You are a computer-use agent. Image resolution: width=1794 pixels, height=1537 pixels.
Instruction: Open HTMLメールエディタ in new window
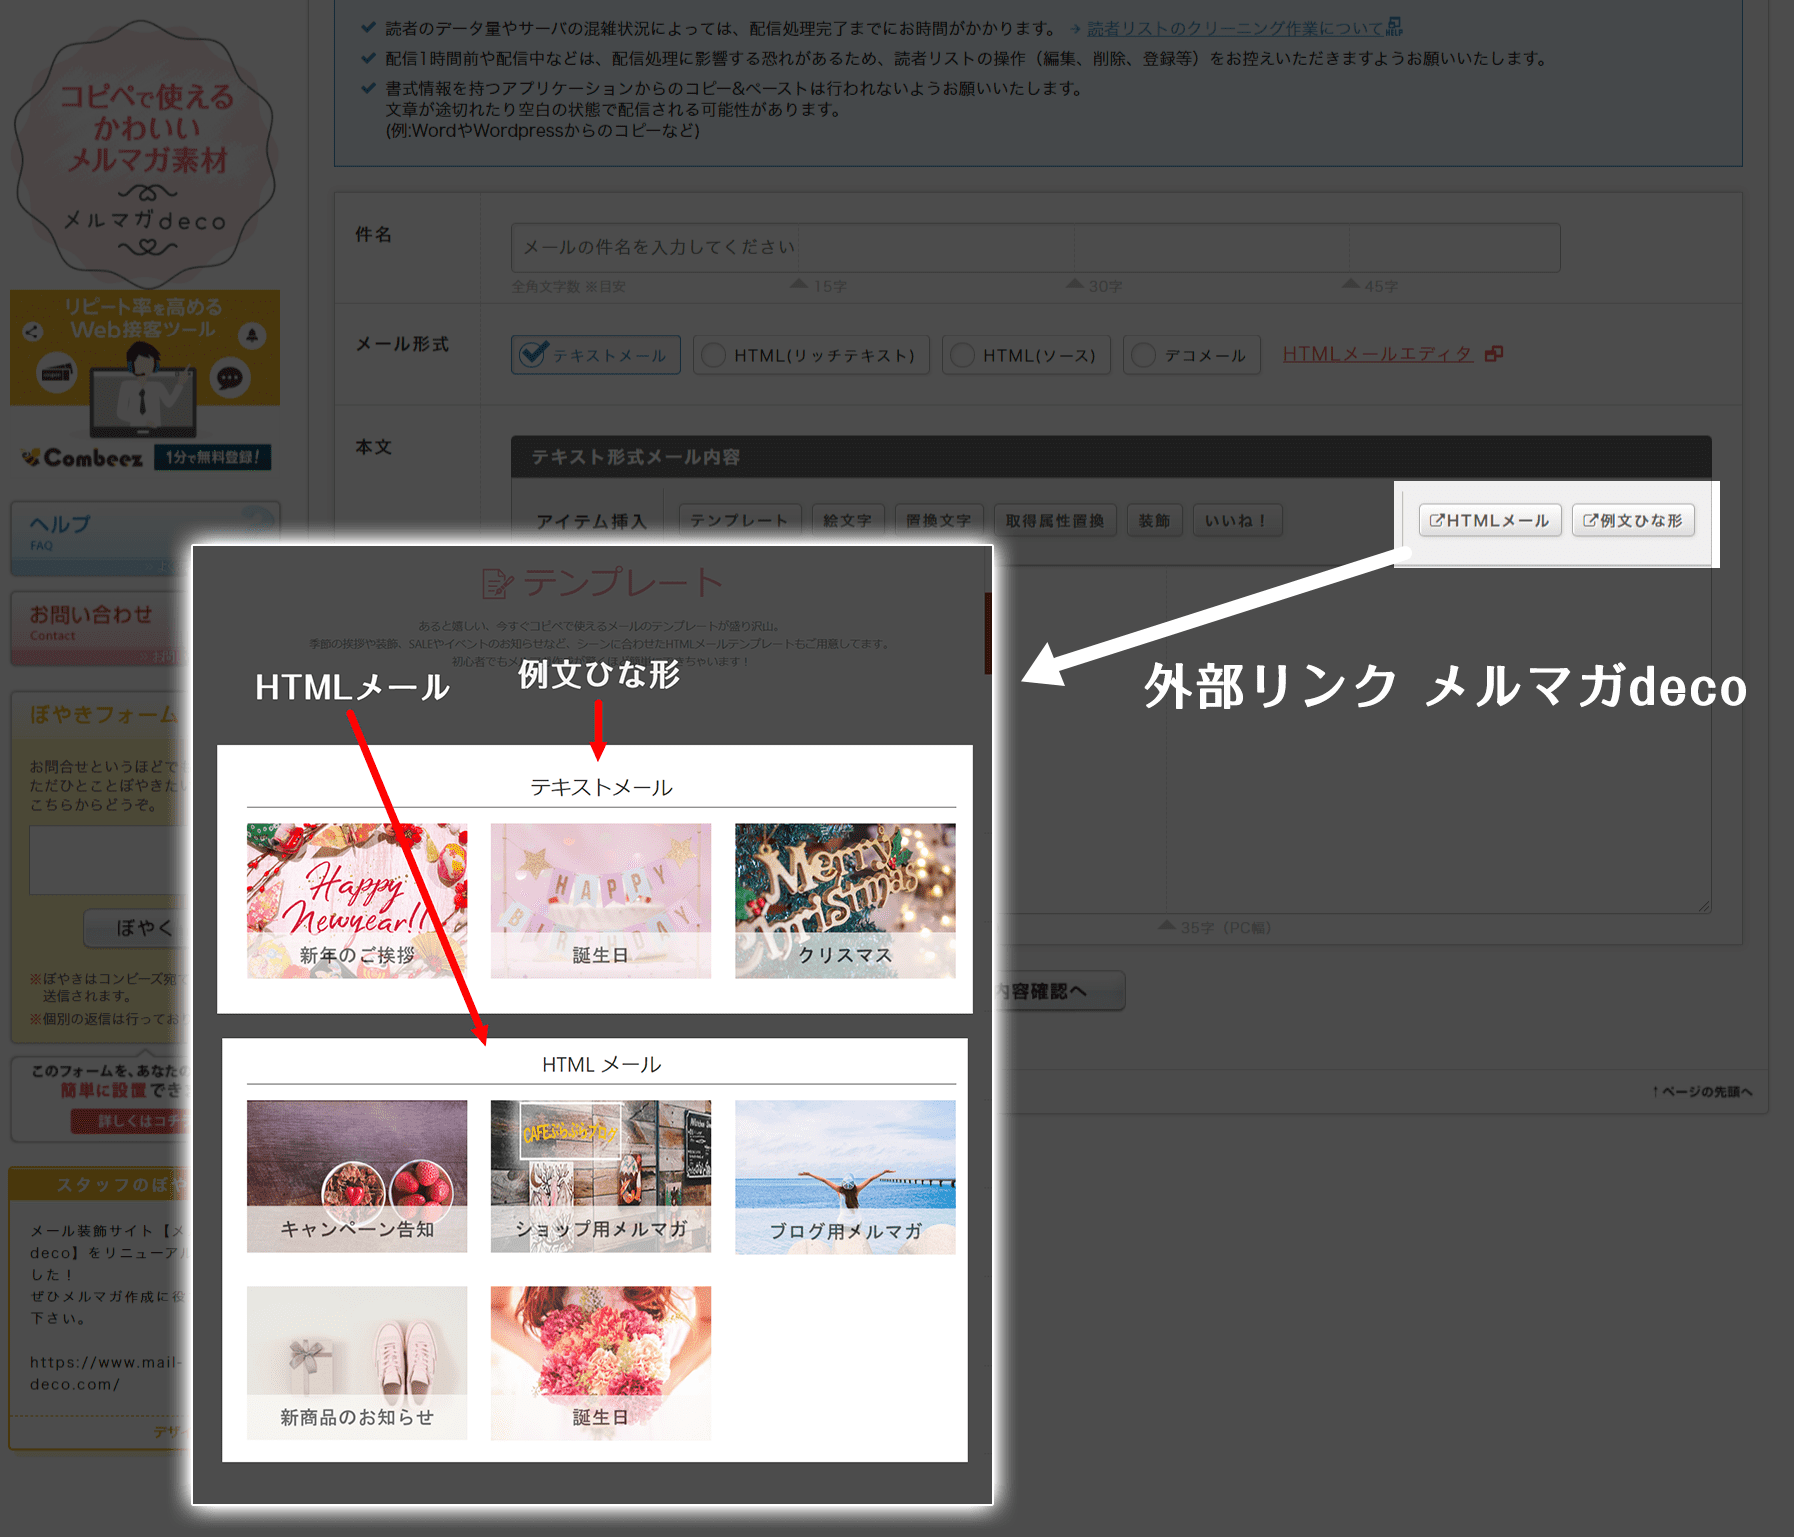tap(1378, 353)
